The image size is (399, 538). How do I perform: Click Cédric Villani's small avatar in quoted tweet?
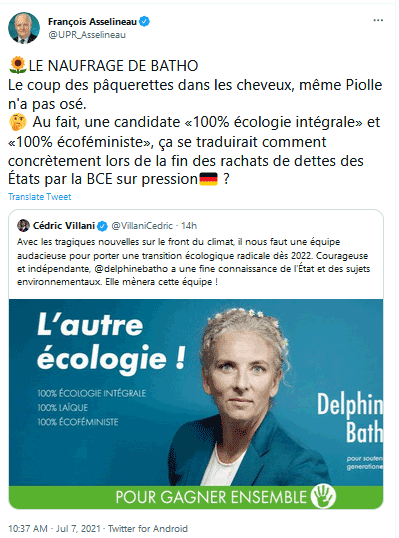coord(23,225)
